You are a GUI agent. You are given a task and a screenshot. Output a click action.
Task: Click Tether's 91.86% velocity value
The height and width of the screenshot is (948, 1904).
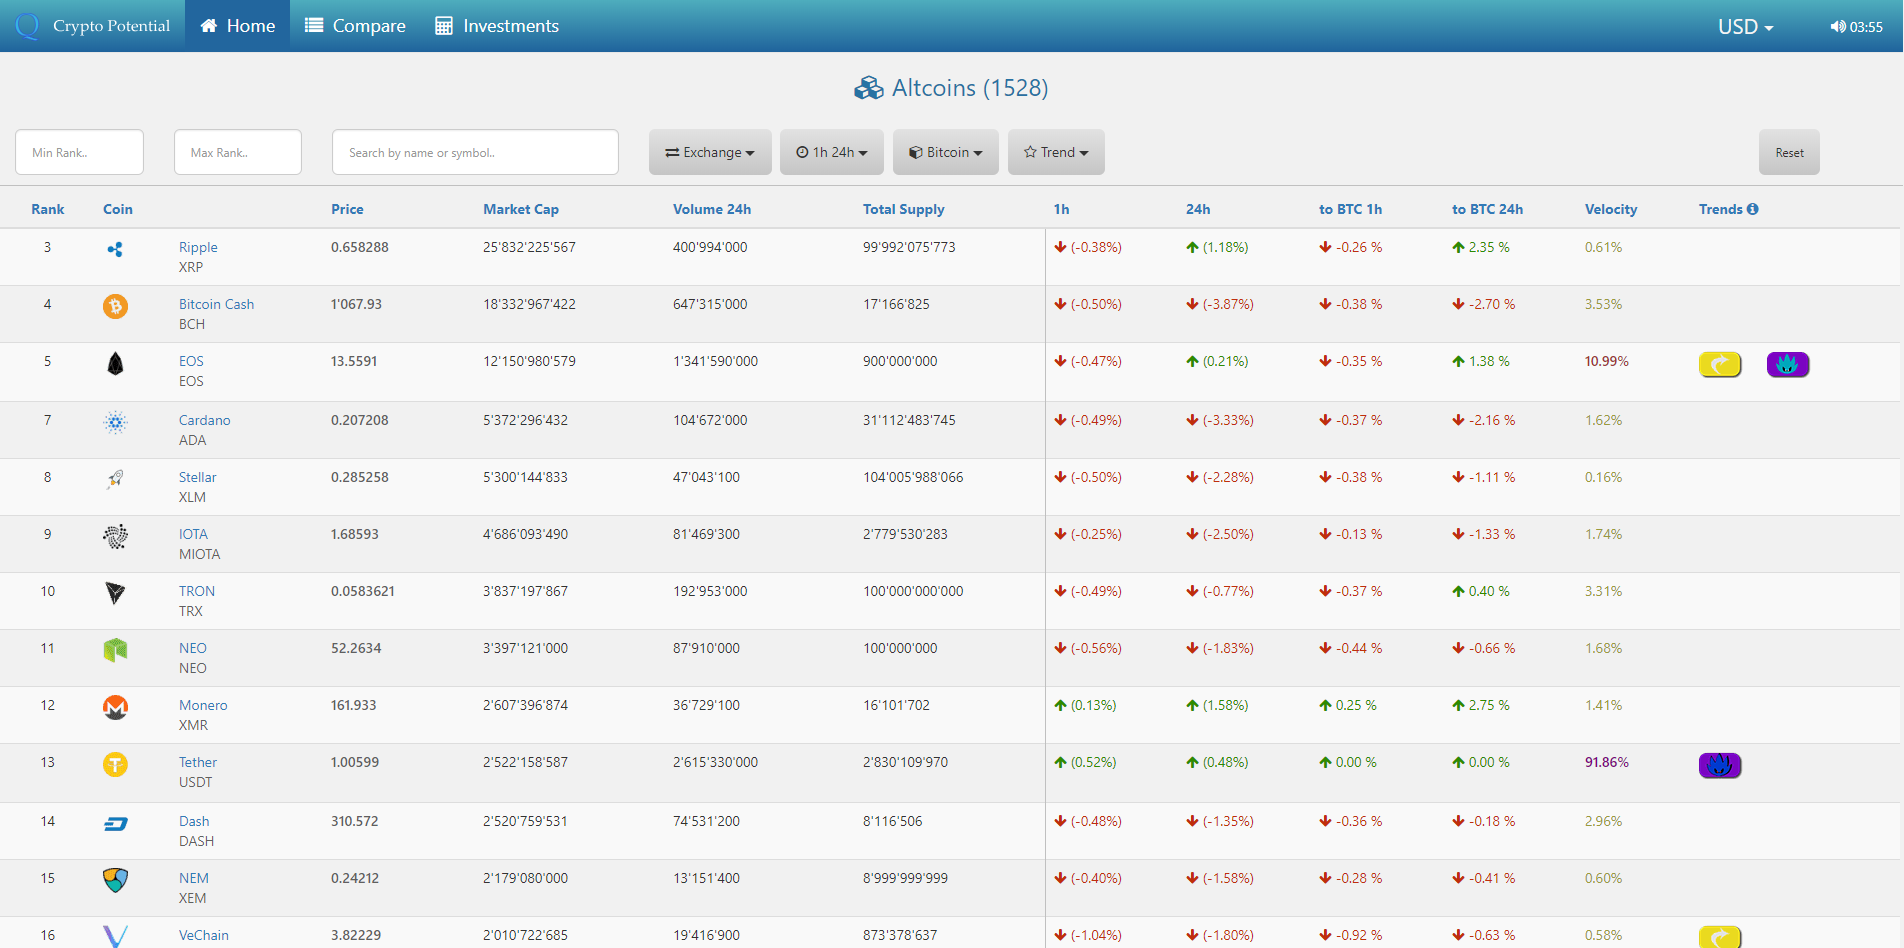(1606, 762)
